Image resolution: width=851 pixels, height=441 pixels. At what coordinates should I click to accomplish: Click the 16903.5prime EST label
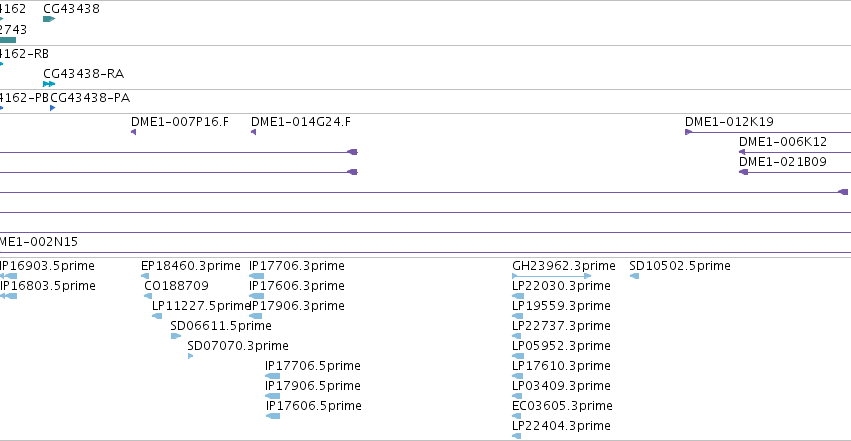tap(47, 266)
